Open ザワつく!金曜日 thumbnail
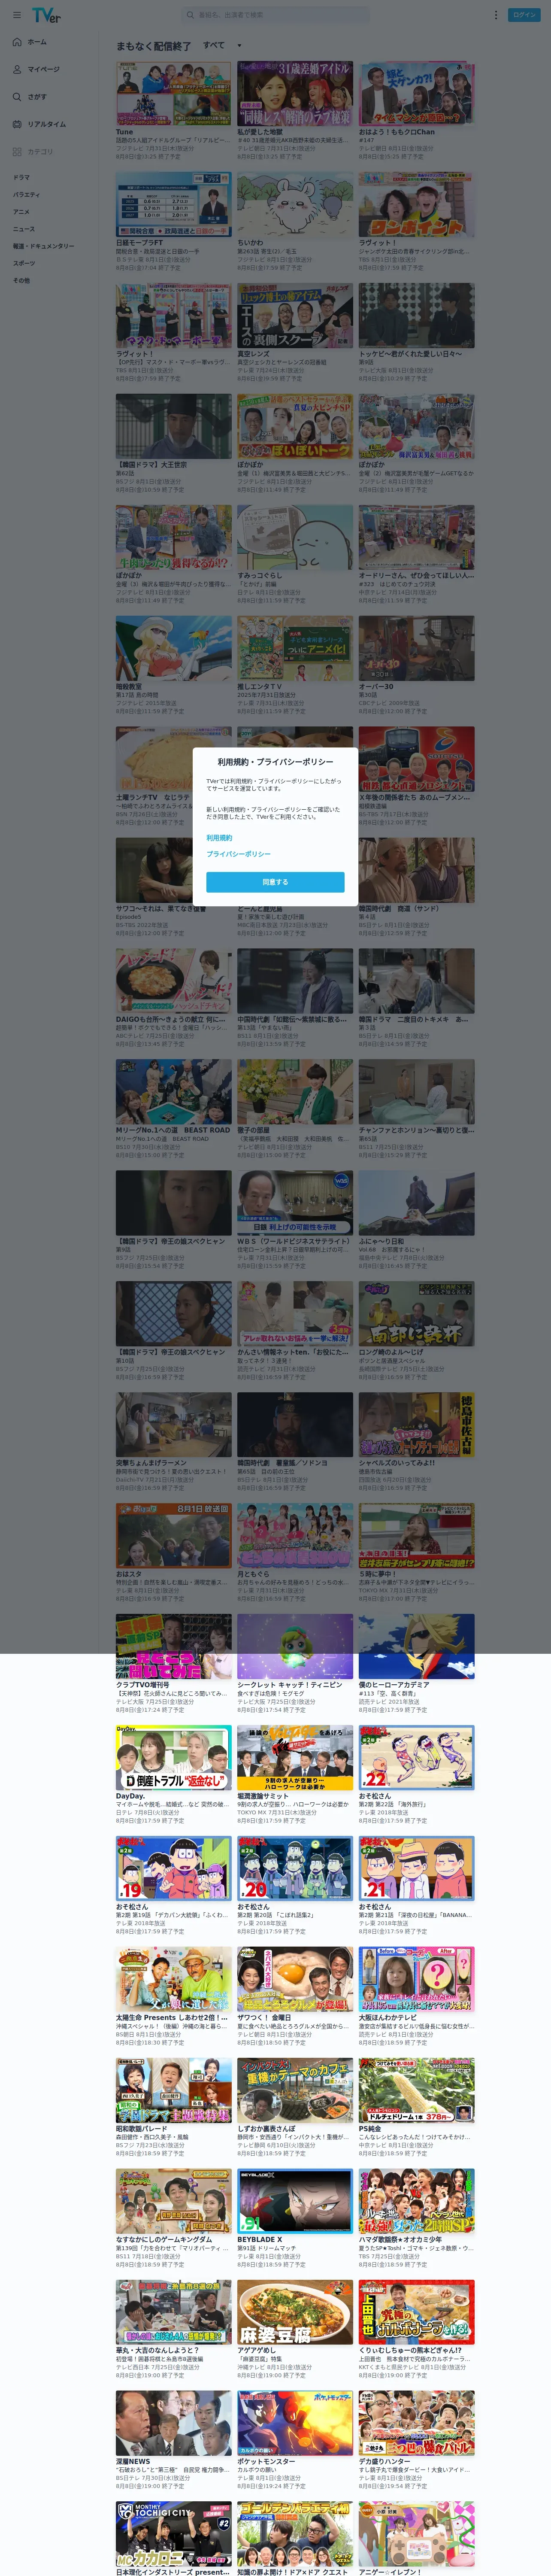Image resolution: width=551 pixels, height=2576 pixels. [295, 1979]
